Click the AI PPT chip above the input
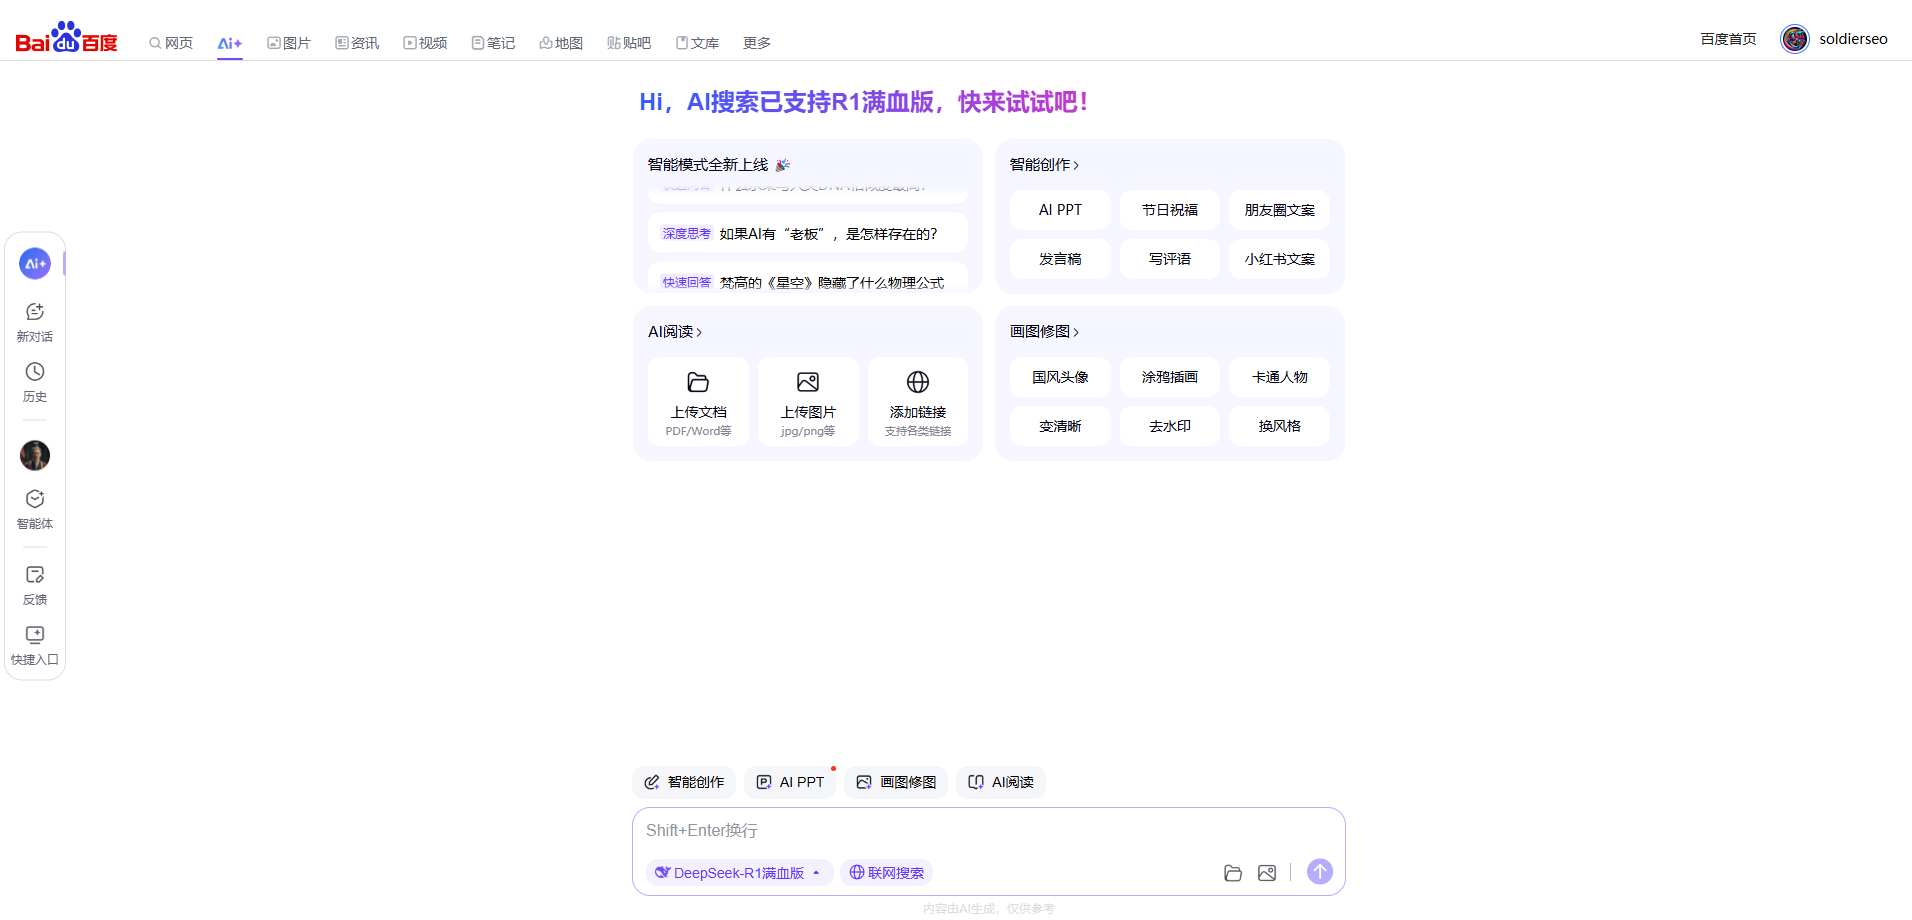This screenshot has width=1912, height=920. pyautogui.click(x=790, y=782)
